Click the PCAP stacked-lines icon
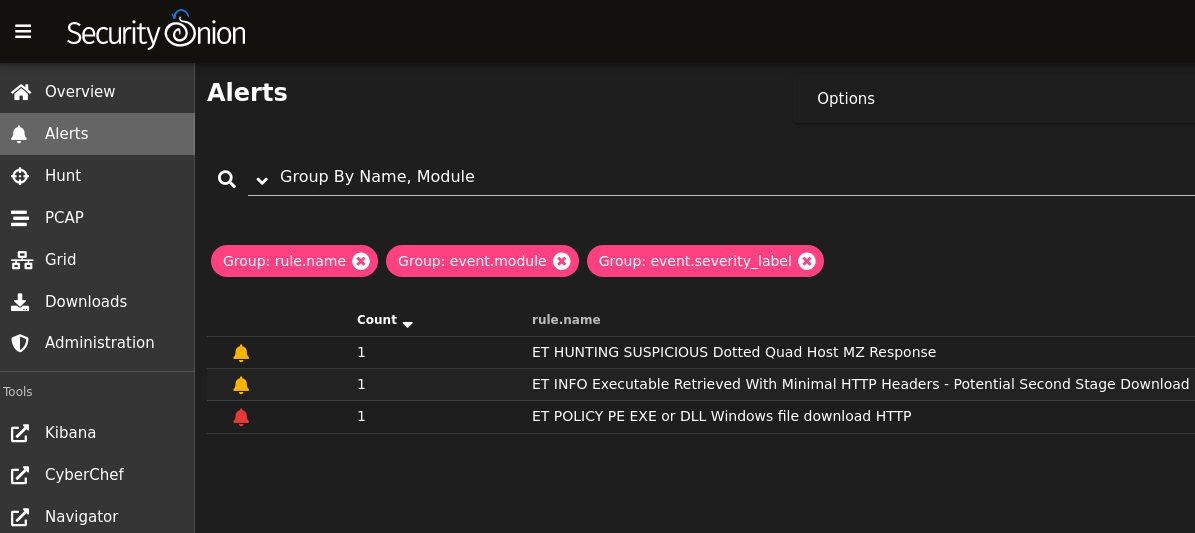This screenshot has width=1195, height=533. tap(20, 218)
